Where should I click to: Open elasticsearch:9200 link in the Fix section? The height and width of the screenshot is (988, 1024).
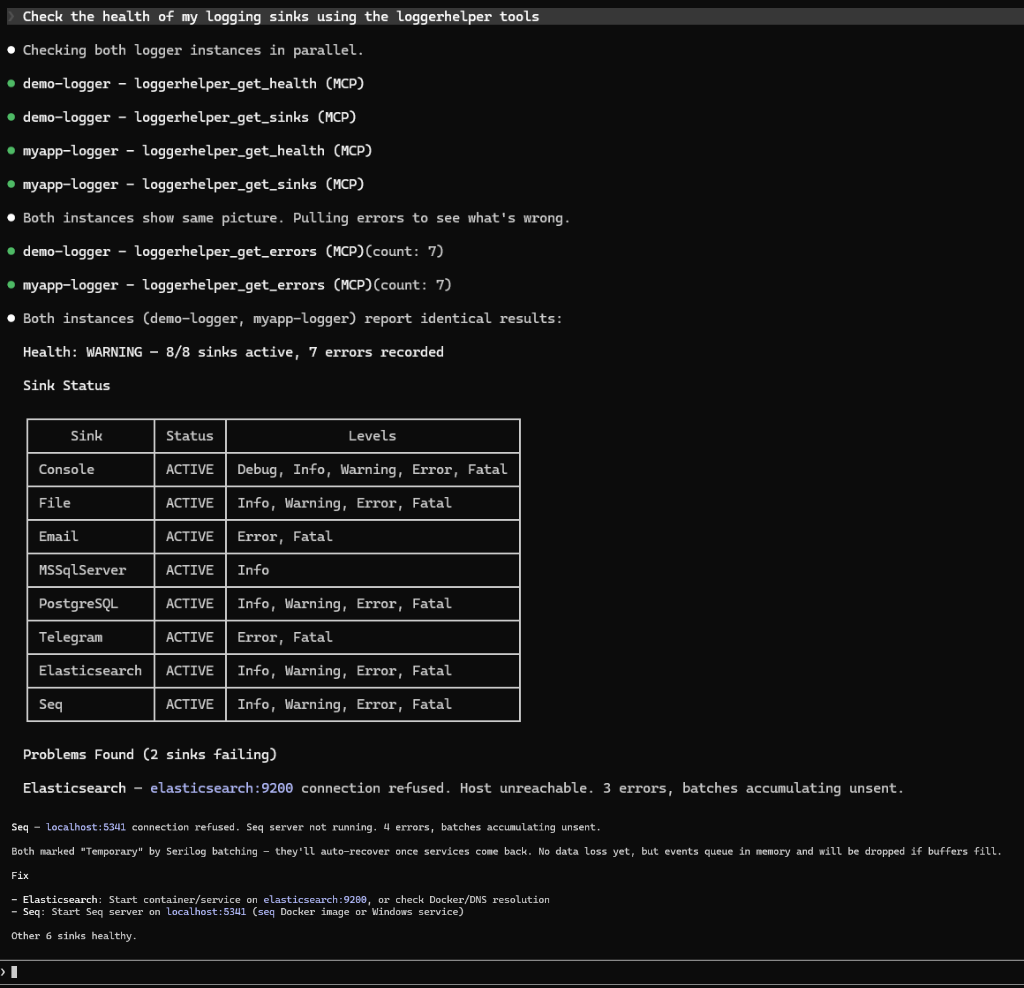(315, 900)
